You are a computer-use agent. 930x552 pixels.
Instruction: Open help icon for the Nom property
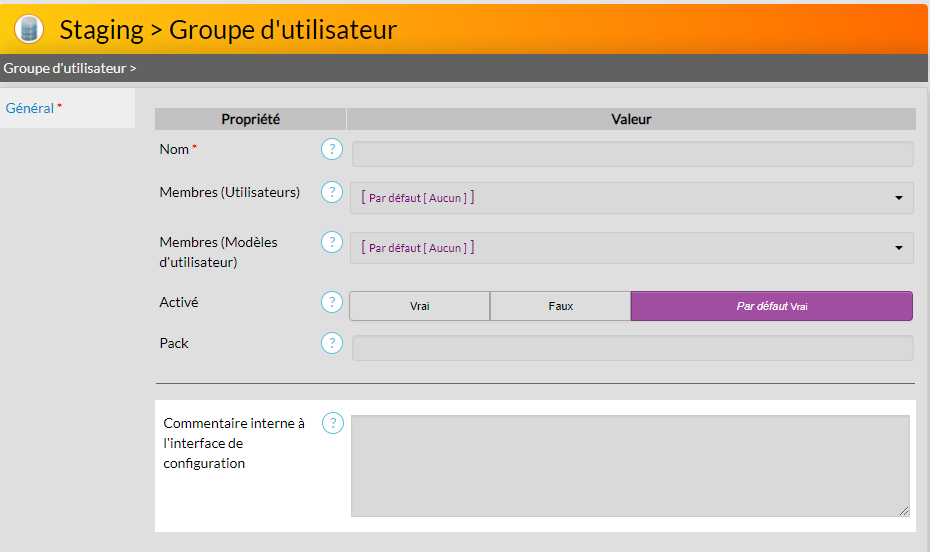point(332,150)
